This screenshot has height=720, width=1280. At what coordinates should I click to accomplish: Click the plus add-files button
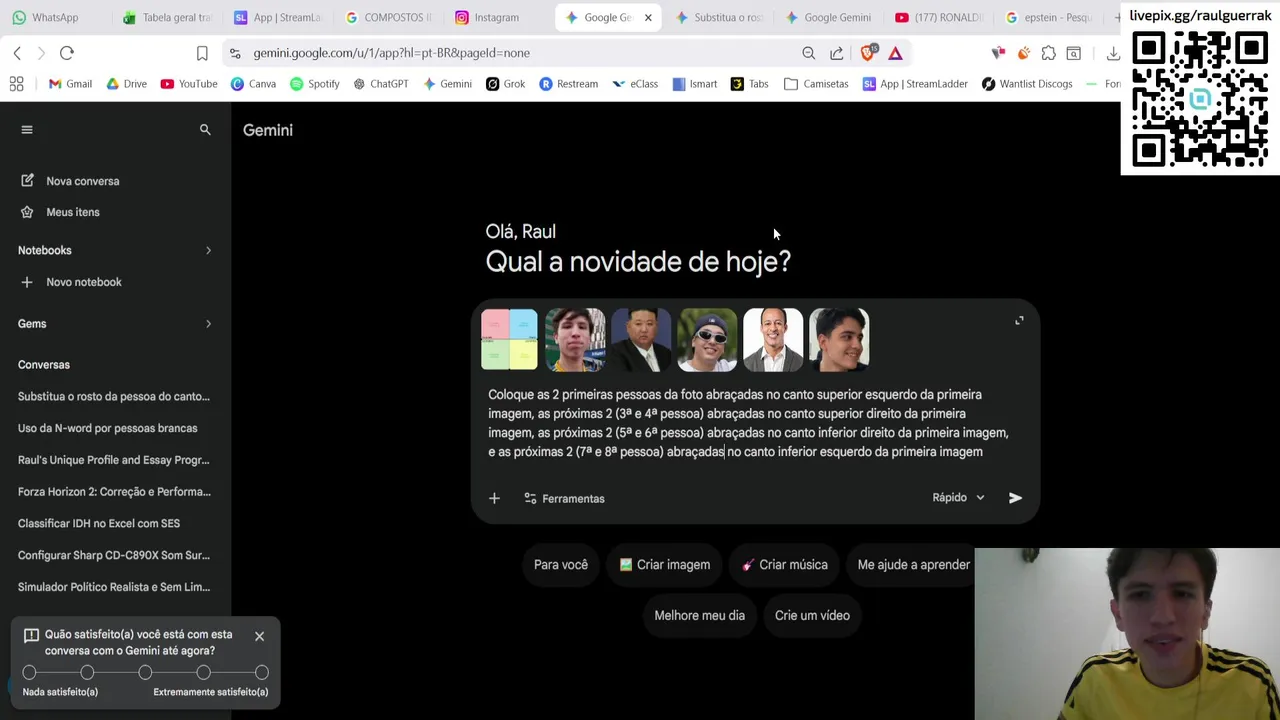coord(494,498)
